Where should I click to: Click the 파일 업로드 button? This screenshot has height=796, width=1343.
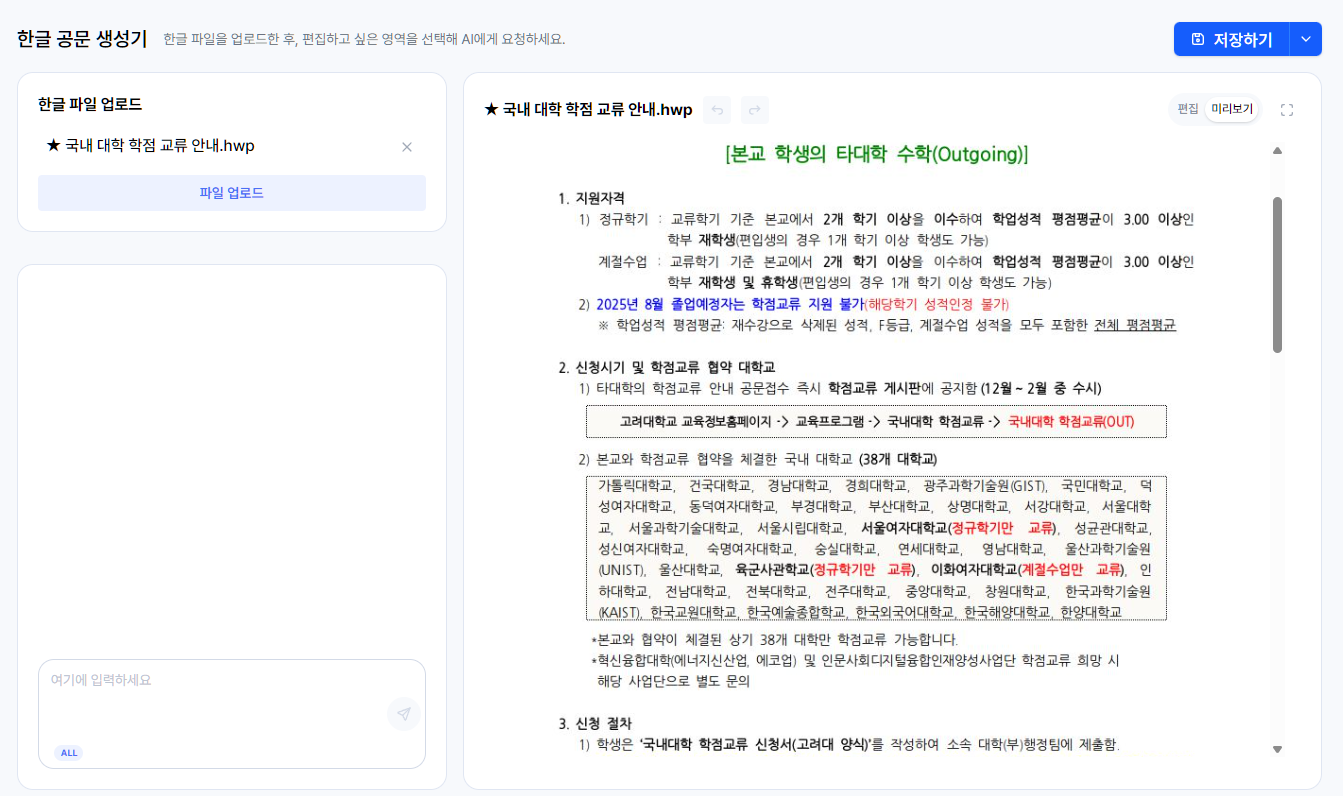click(232, 193)
